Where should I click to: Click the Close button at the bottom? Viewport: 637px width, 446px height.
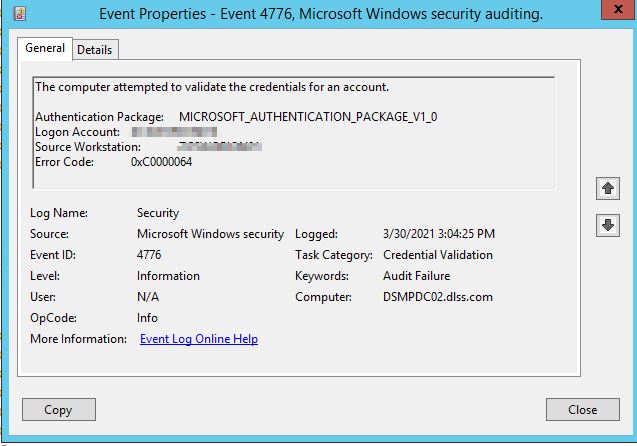coord(582,409)
